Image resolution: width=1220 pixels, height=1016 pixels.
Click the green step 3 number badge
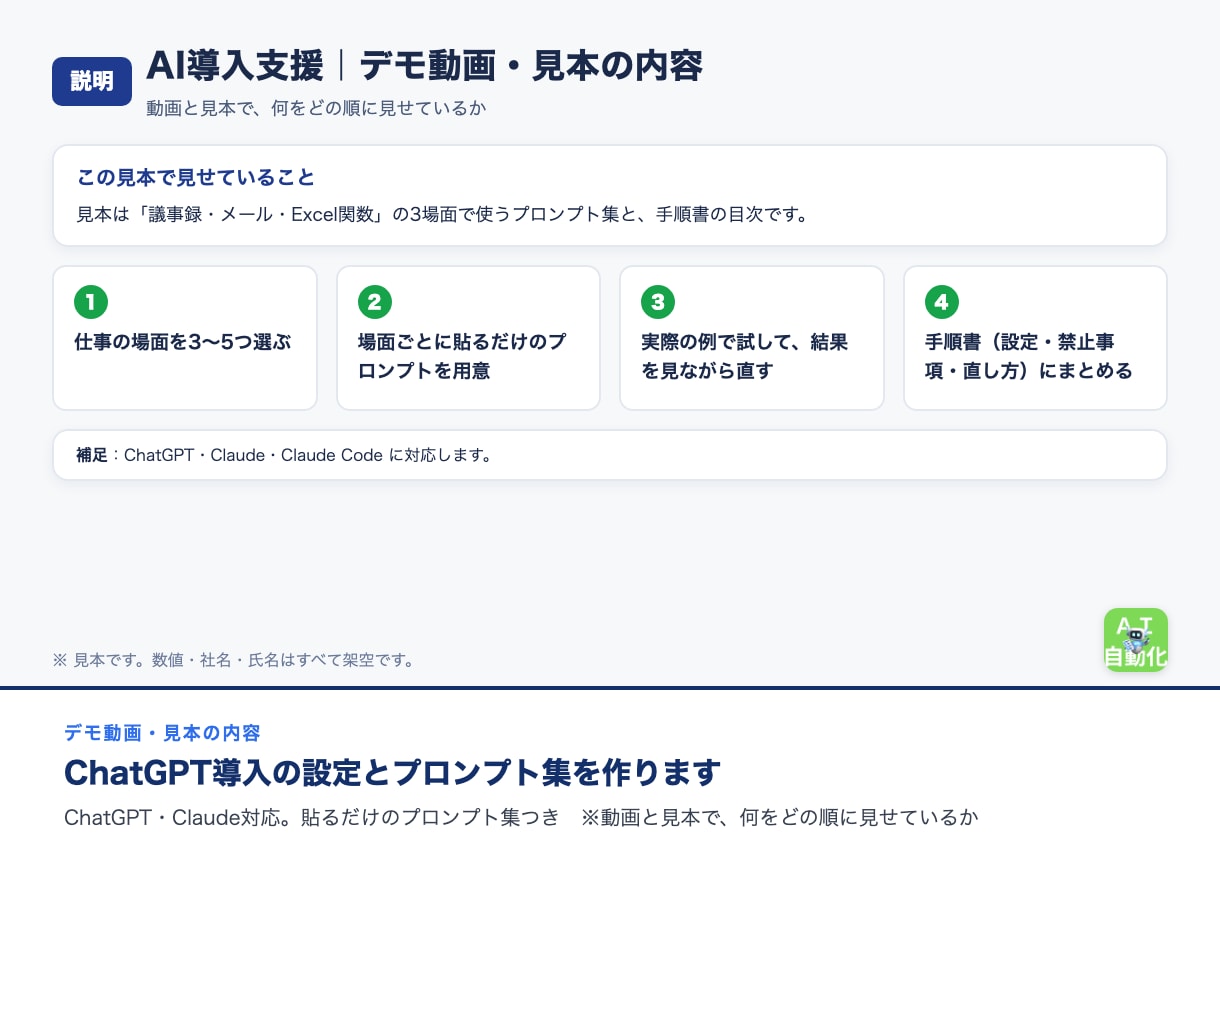point(658,301)
